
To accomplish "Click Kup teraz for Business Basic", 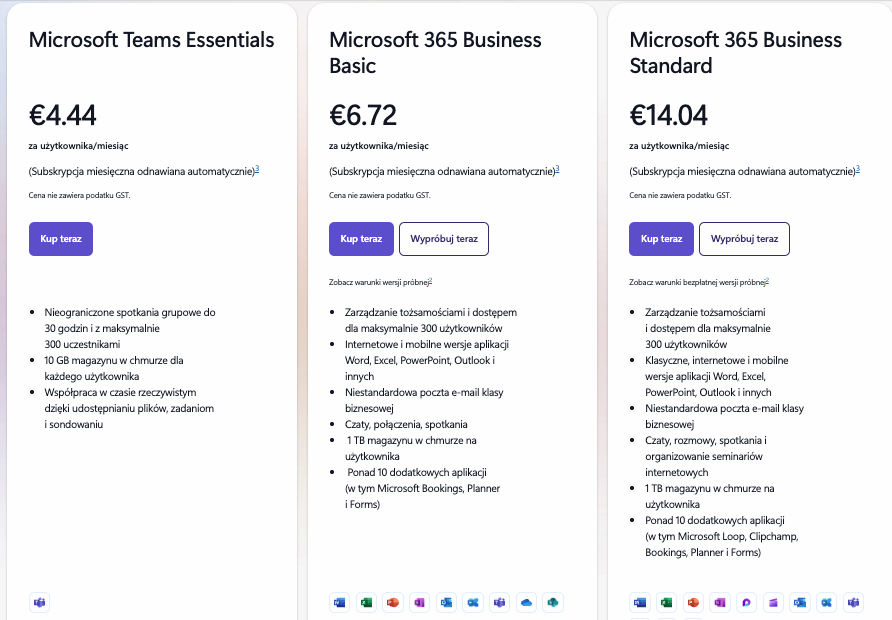I will [x=361, y=239].
